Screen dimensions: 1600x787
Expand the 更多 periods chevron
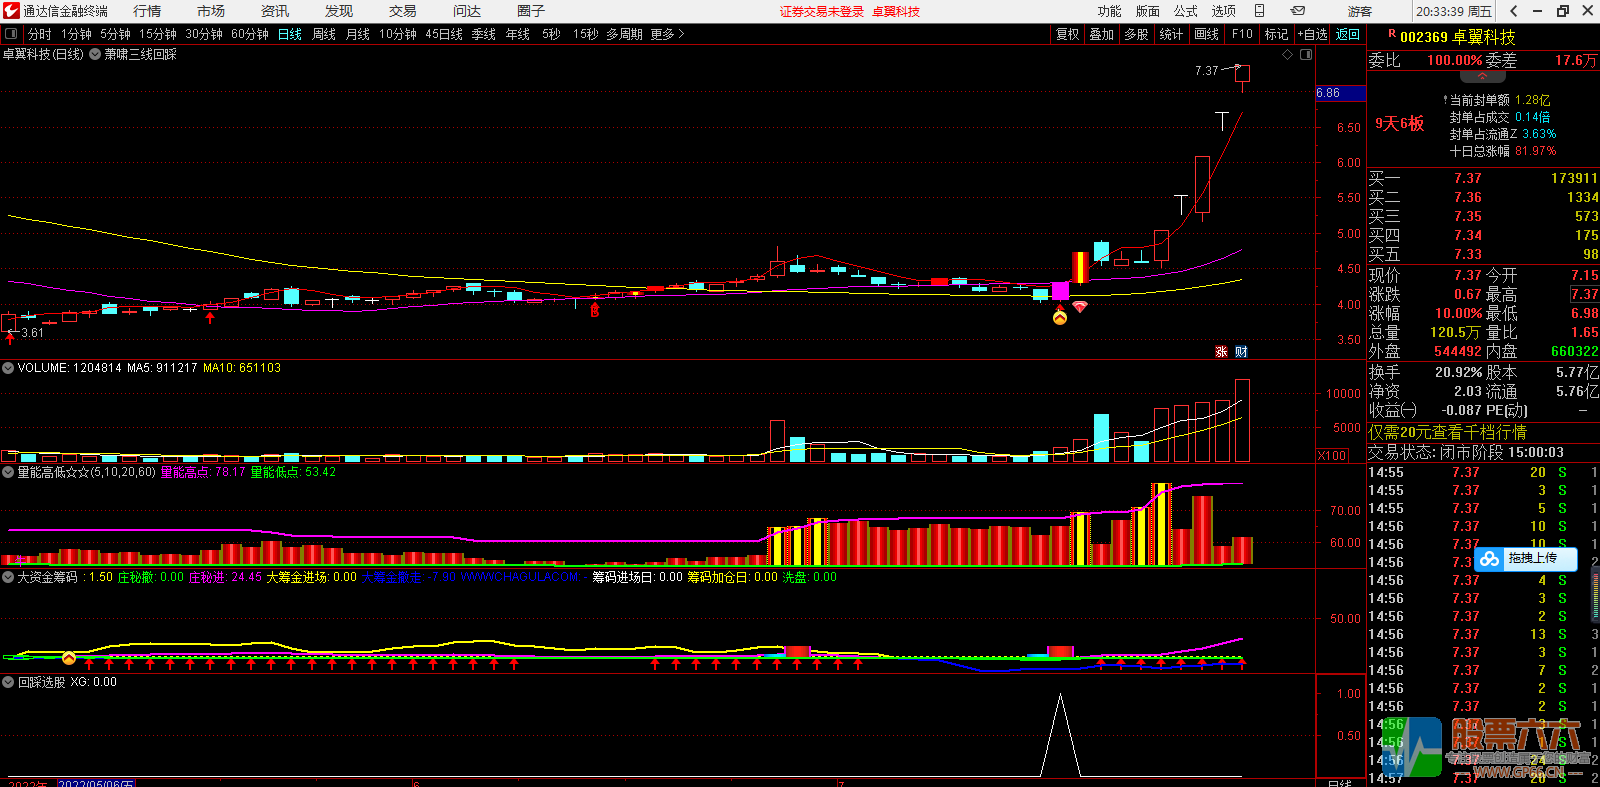pyautogui.click(x=682, y=34)
